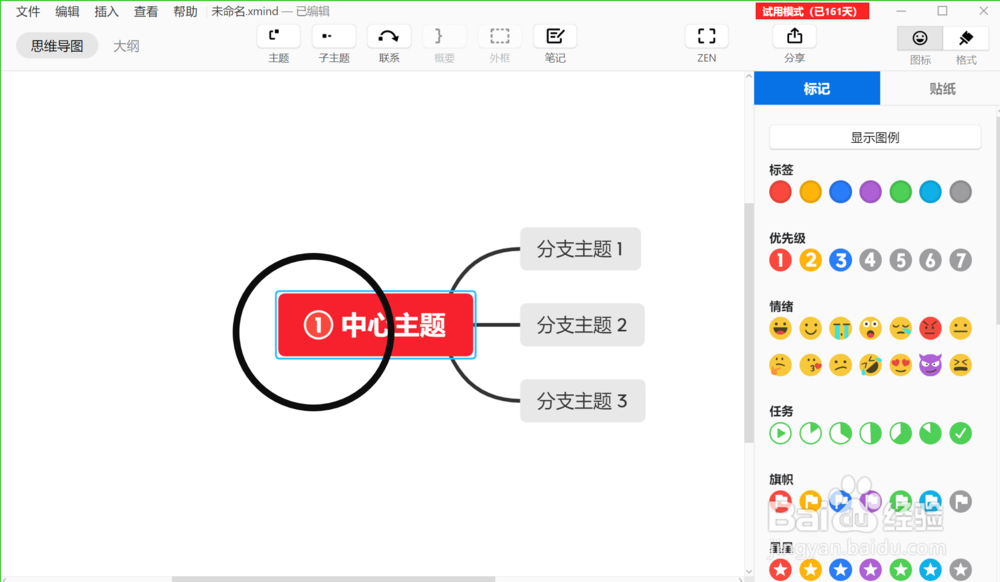Viewport: 1000px width, 582px height.
Task: Click the red trial mode 试用模式 badge
Action: click(812, 11)
